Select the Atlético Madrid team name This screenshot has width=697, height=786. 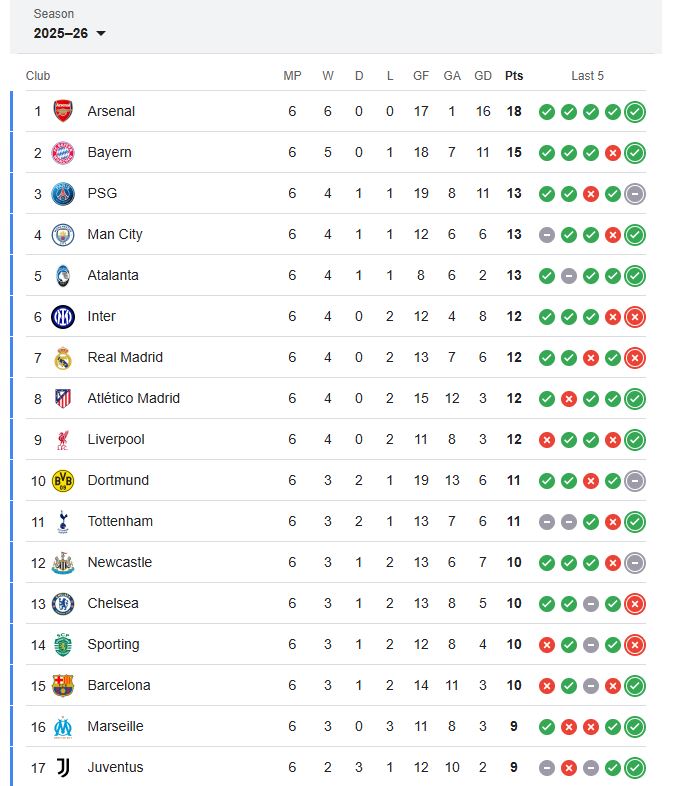click(133, 398)
